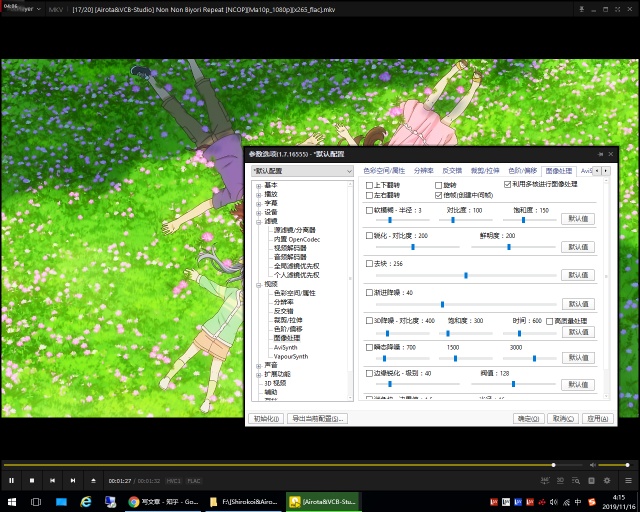Click the 初始化 initialize button
The height and width of the screenshot is (512, 640).
(x=266, y=419)
